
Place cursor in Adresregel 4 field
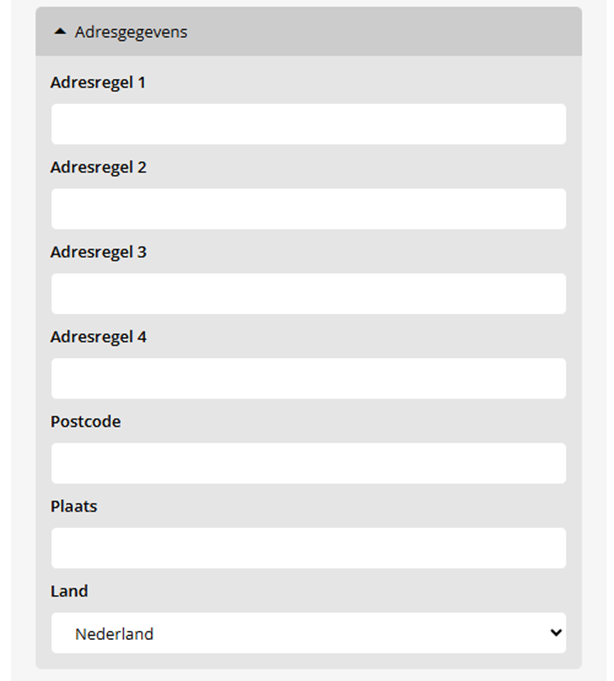click(308, 379)
